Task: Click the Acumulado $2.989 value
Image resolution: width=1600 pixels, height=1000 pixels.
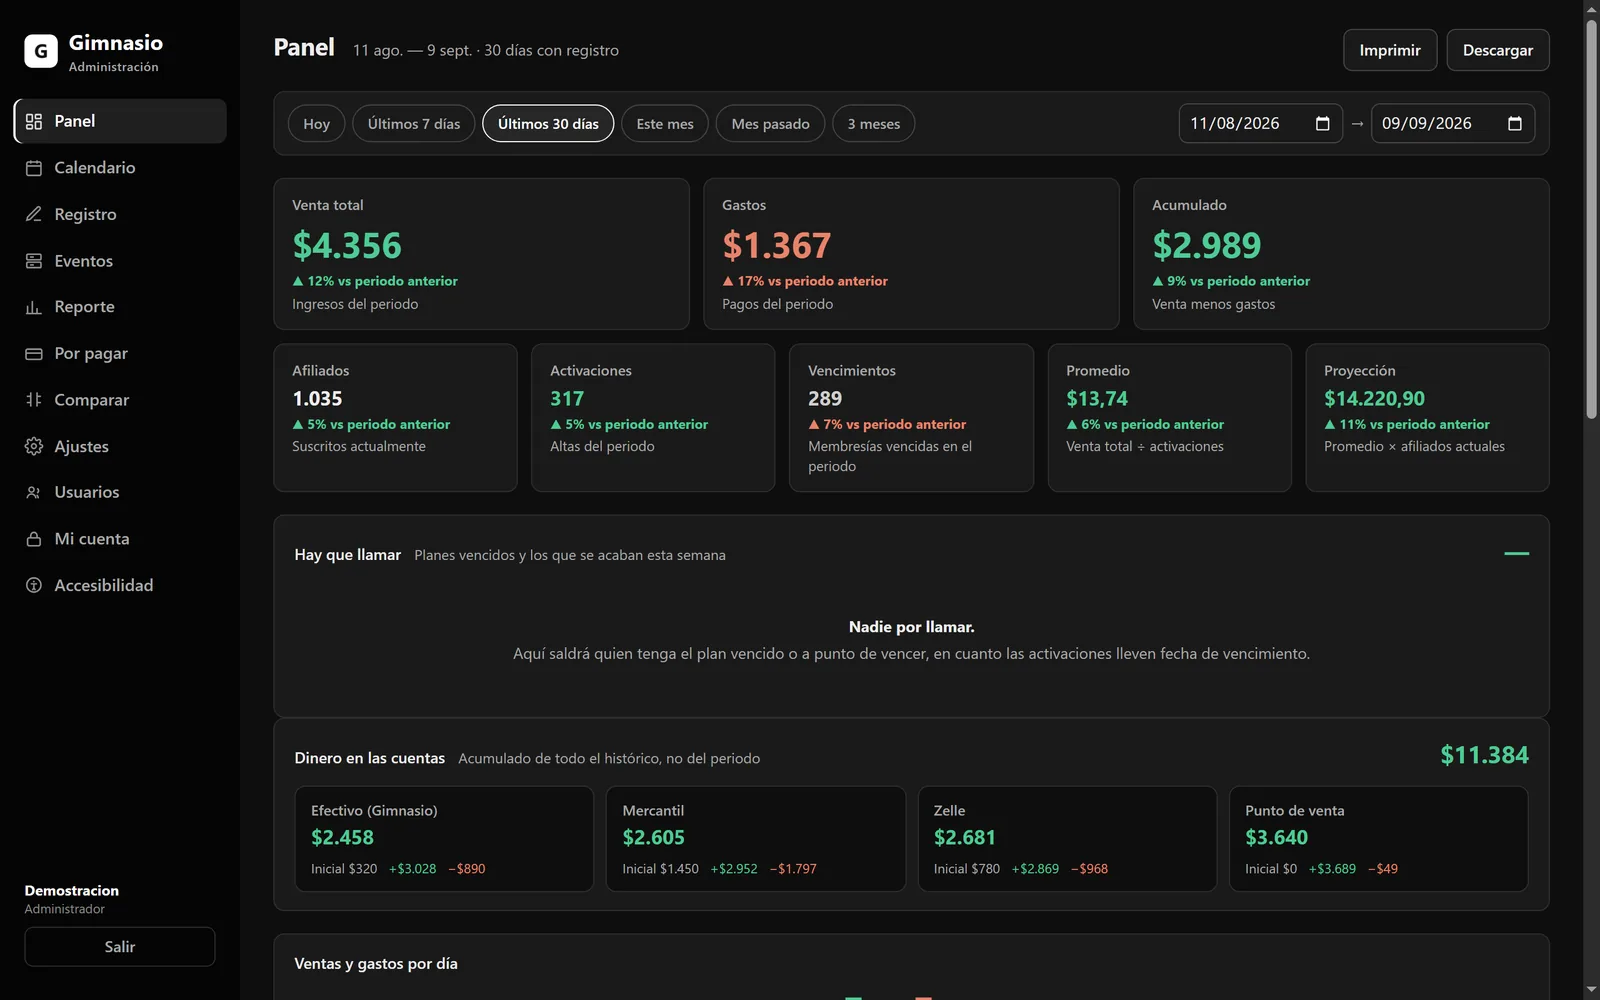Action: pyautogui.click(x=1207, y=246)
